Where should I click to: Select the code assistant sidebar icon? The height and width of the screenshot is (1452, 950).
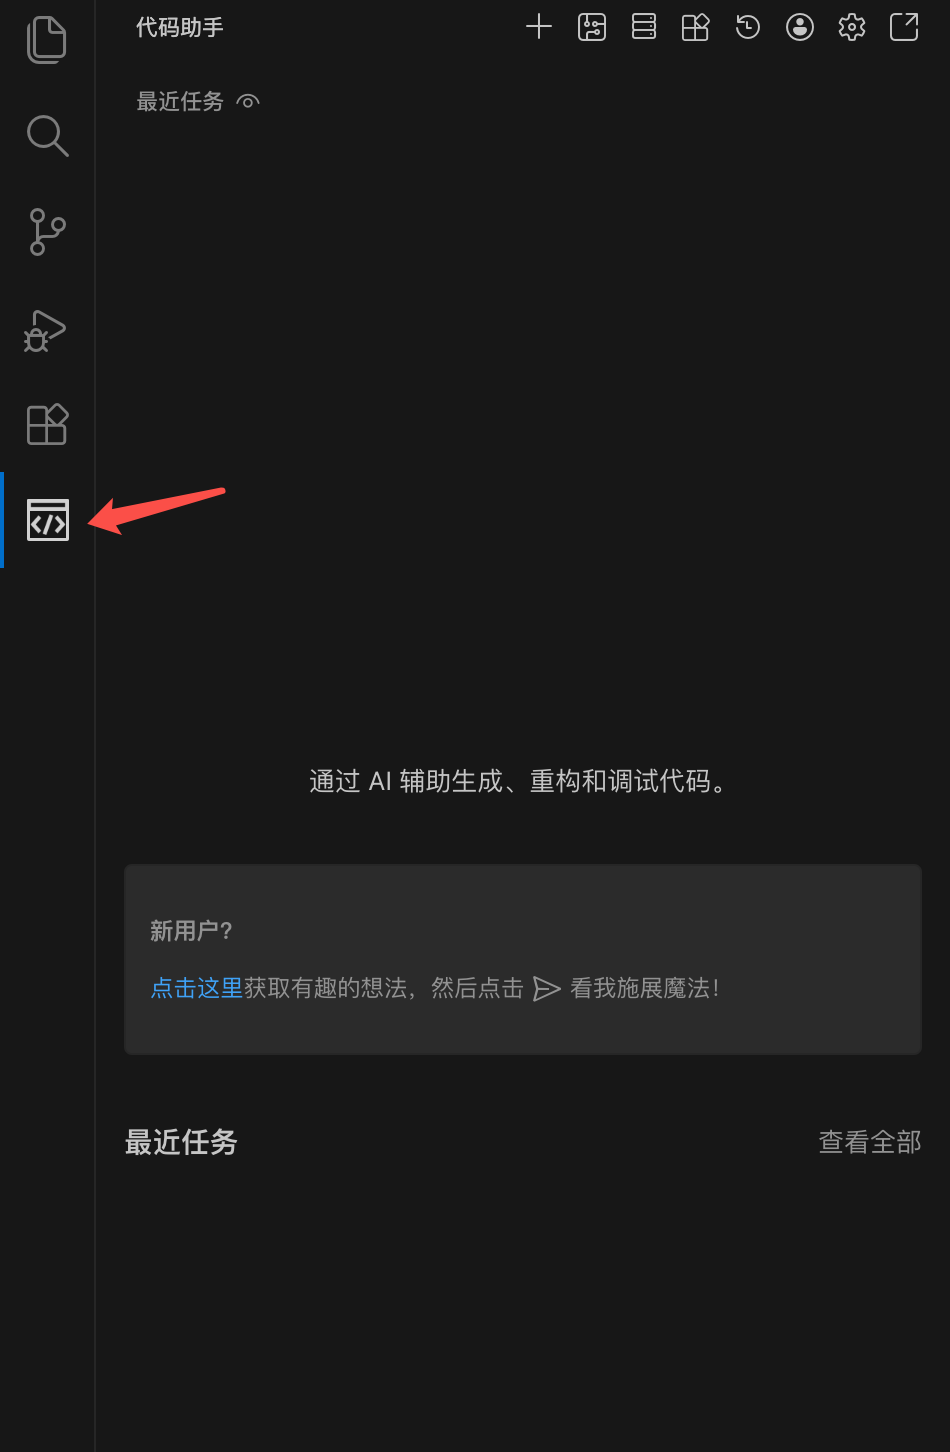coord(48,520)
